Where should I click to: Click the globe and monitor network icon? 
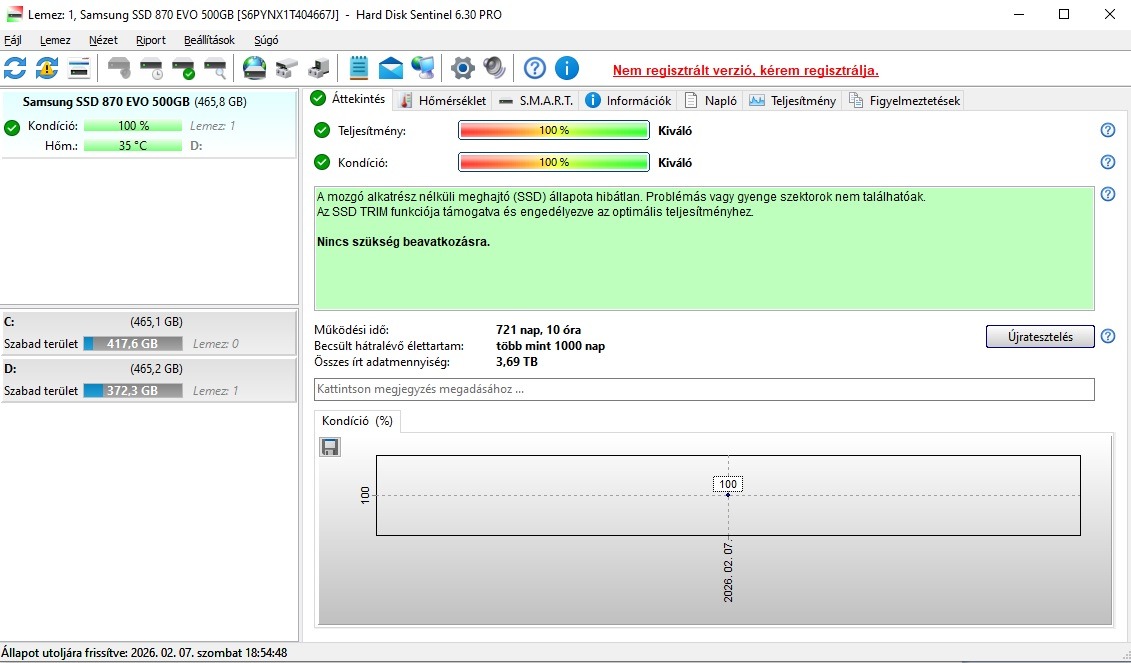click(x=423, y=69)
